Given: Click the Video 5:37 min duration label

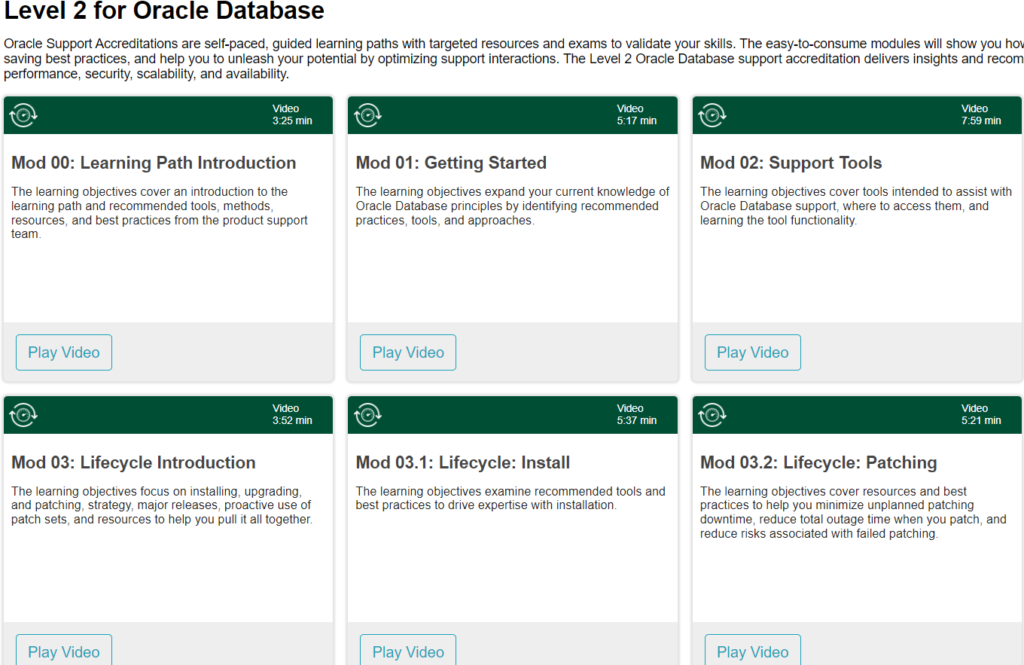Looking at the screenshot, I should (637, 414).
